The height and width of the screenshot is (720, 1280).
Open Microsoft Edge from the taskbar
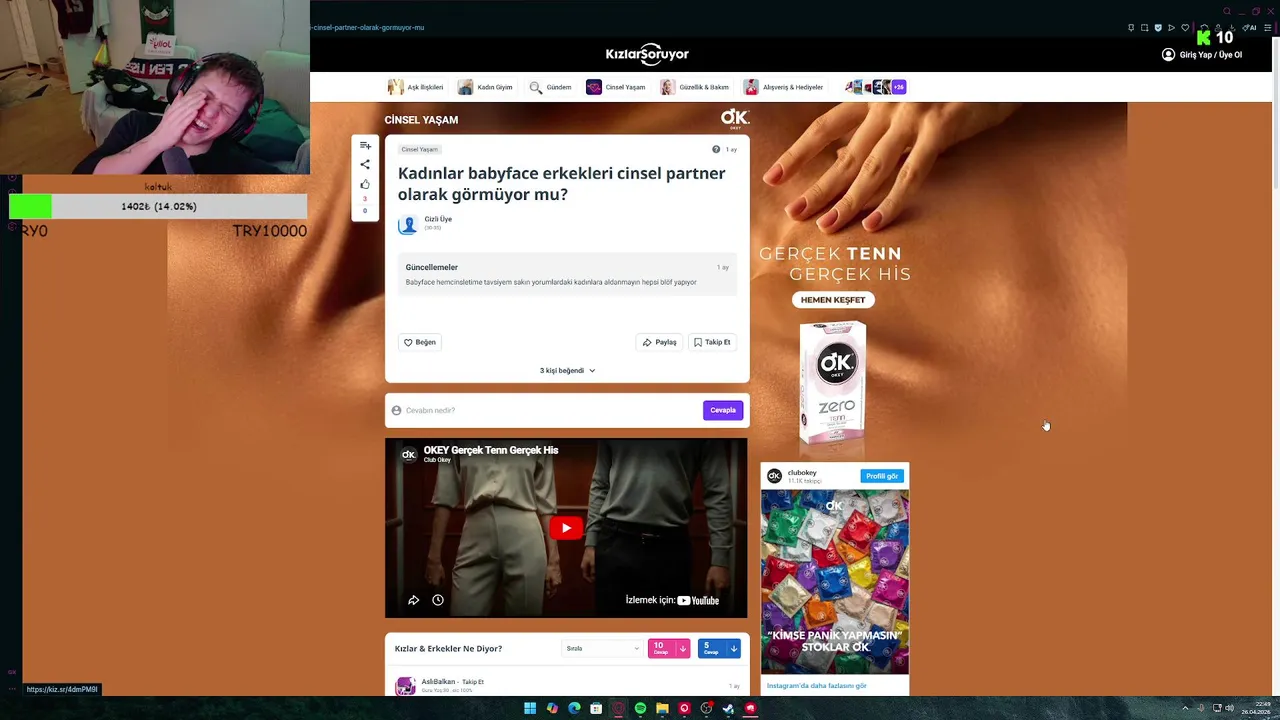[x=574, y=708]
